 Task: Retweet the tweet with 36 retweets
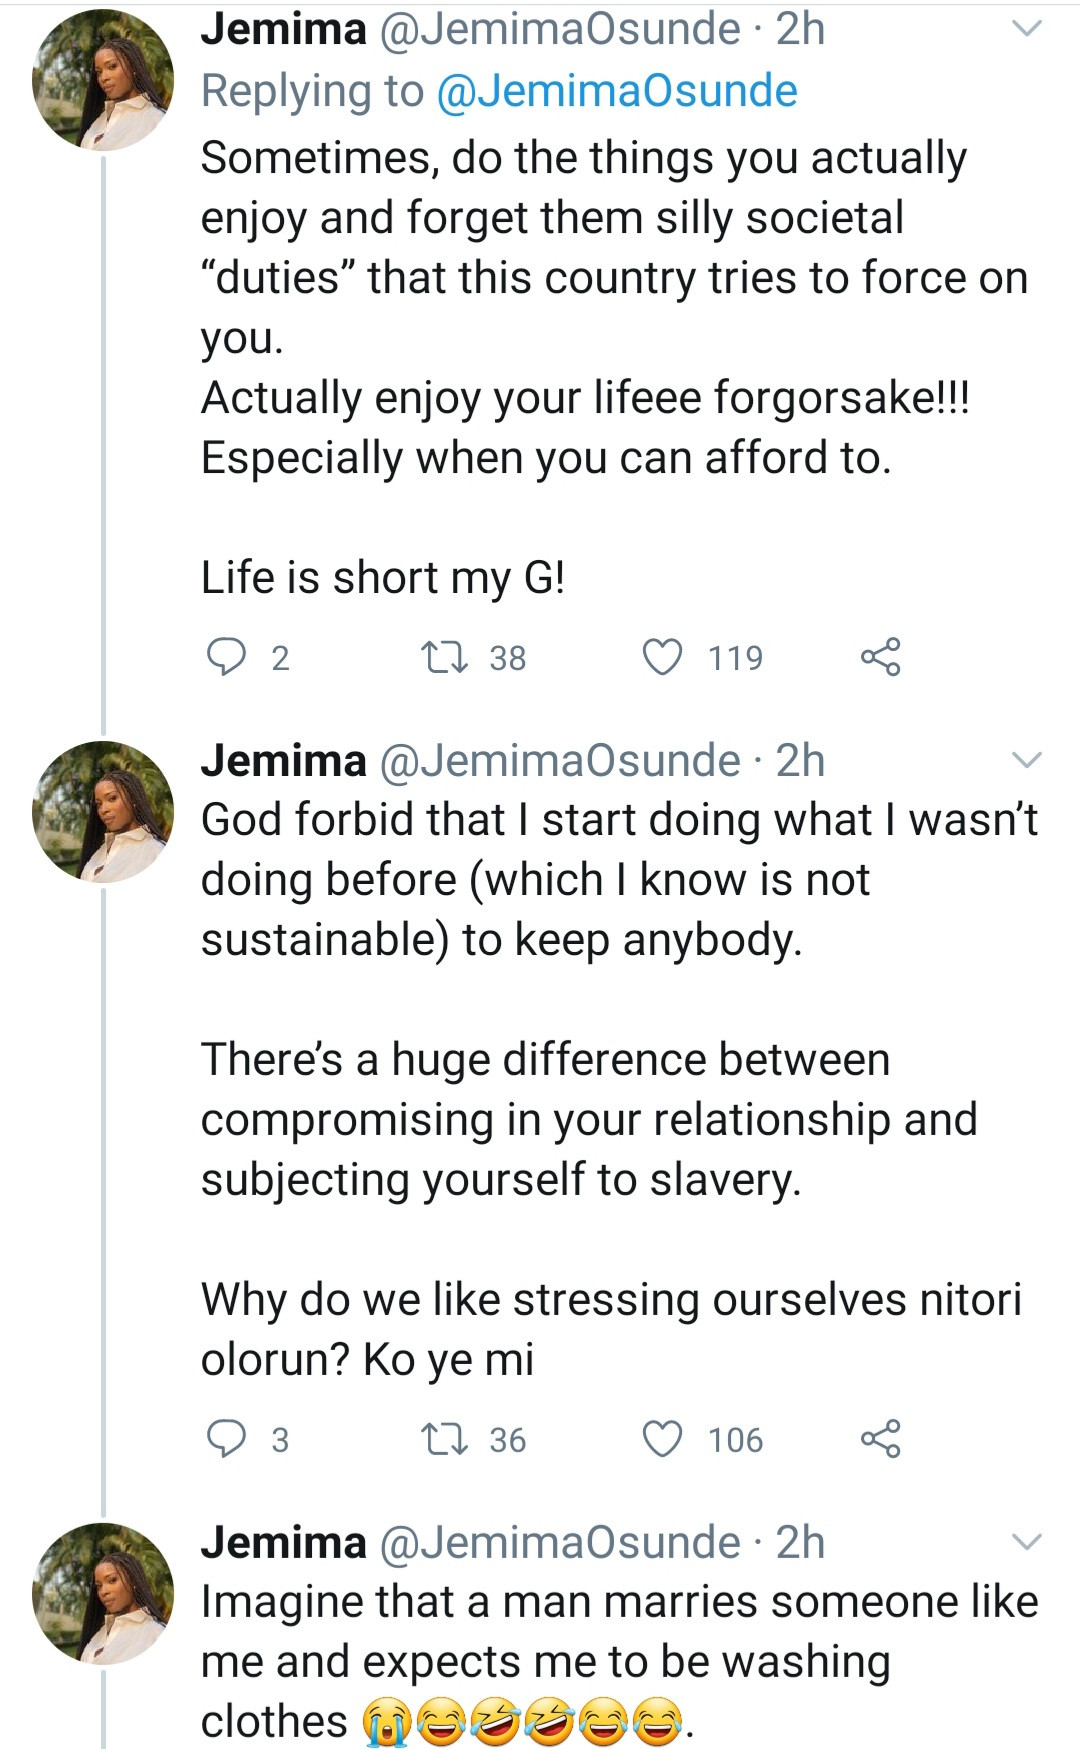click(x=442, y=1439)
